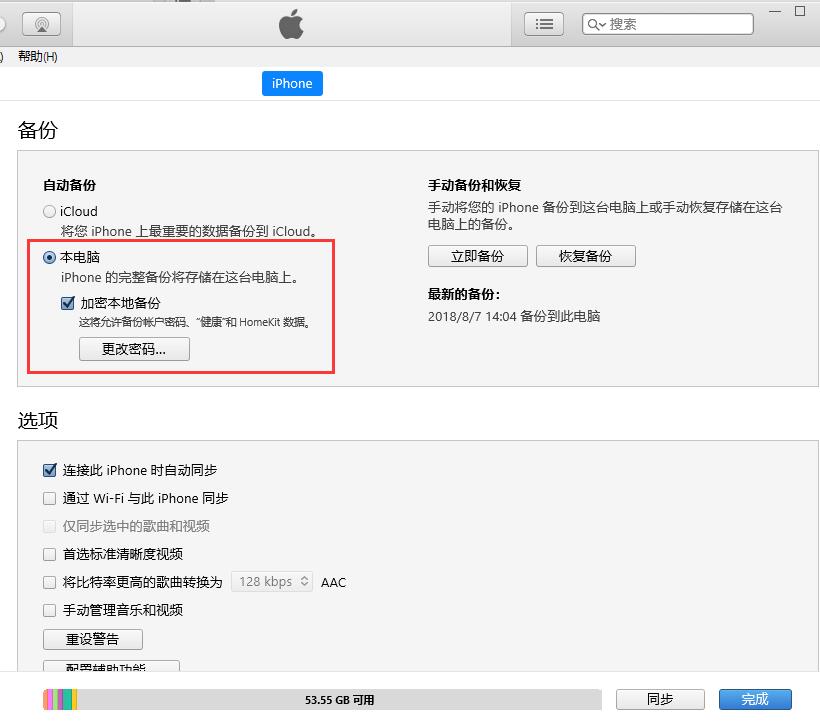Select the iCloud backup radio button

[x=49, y=211]
